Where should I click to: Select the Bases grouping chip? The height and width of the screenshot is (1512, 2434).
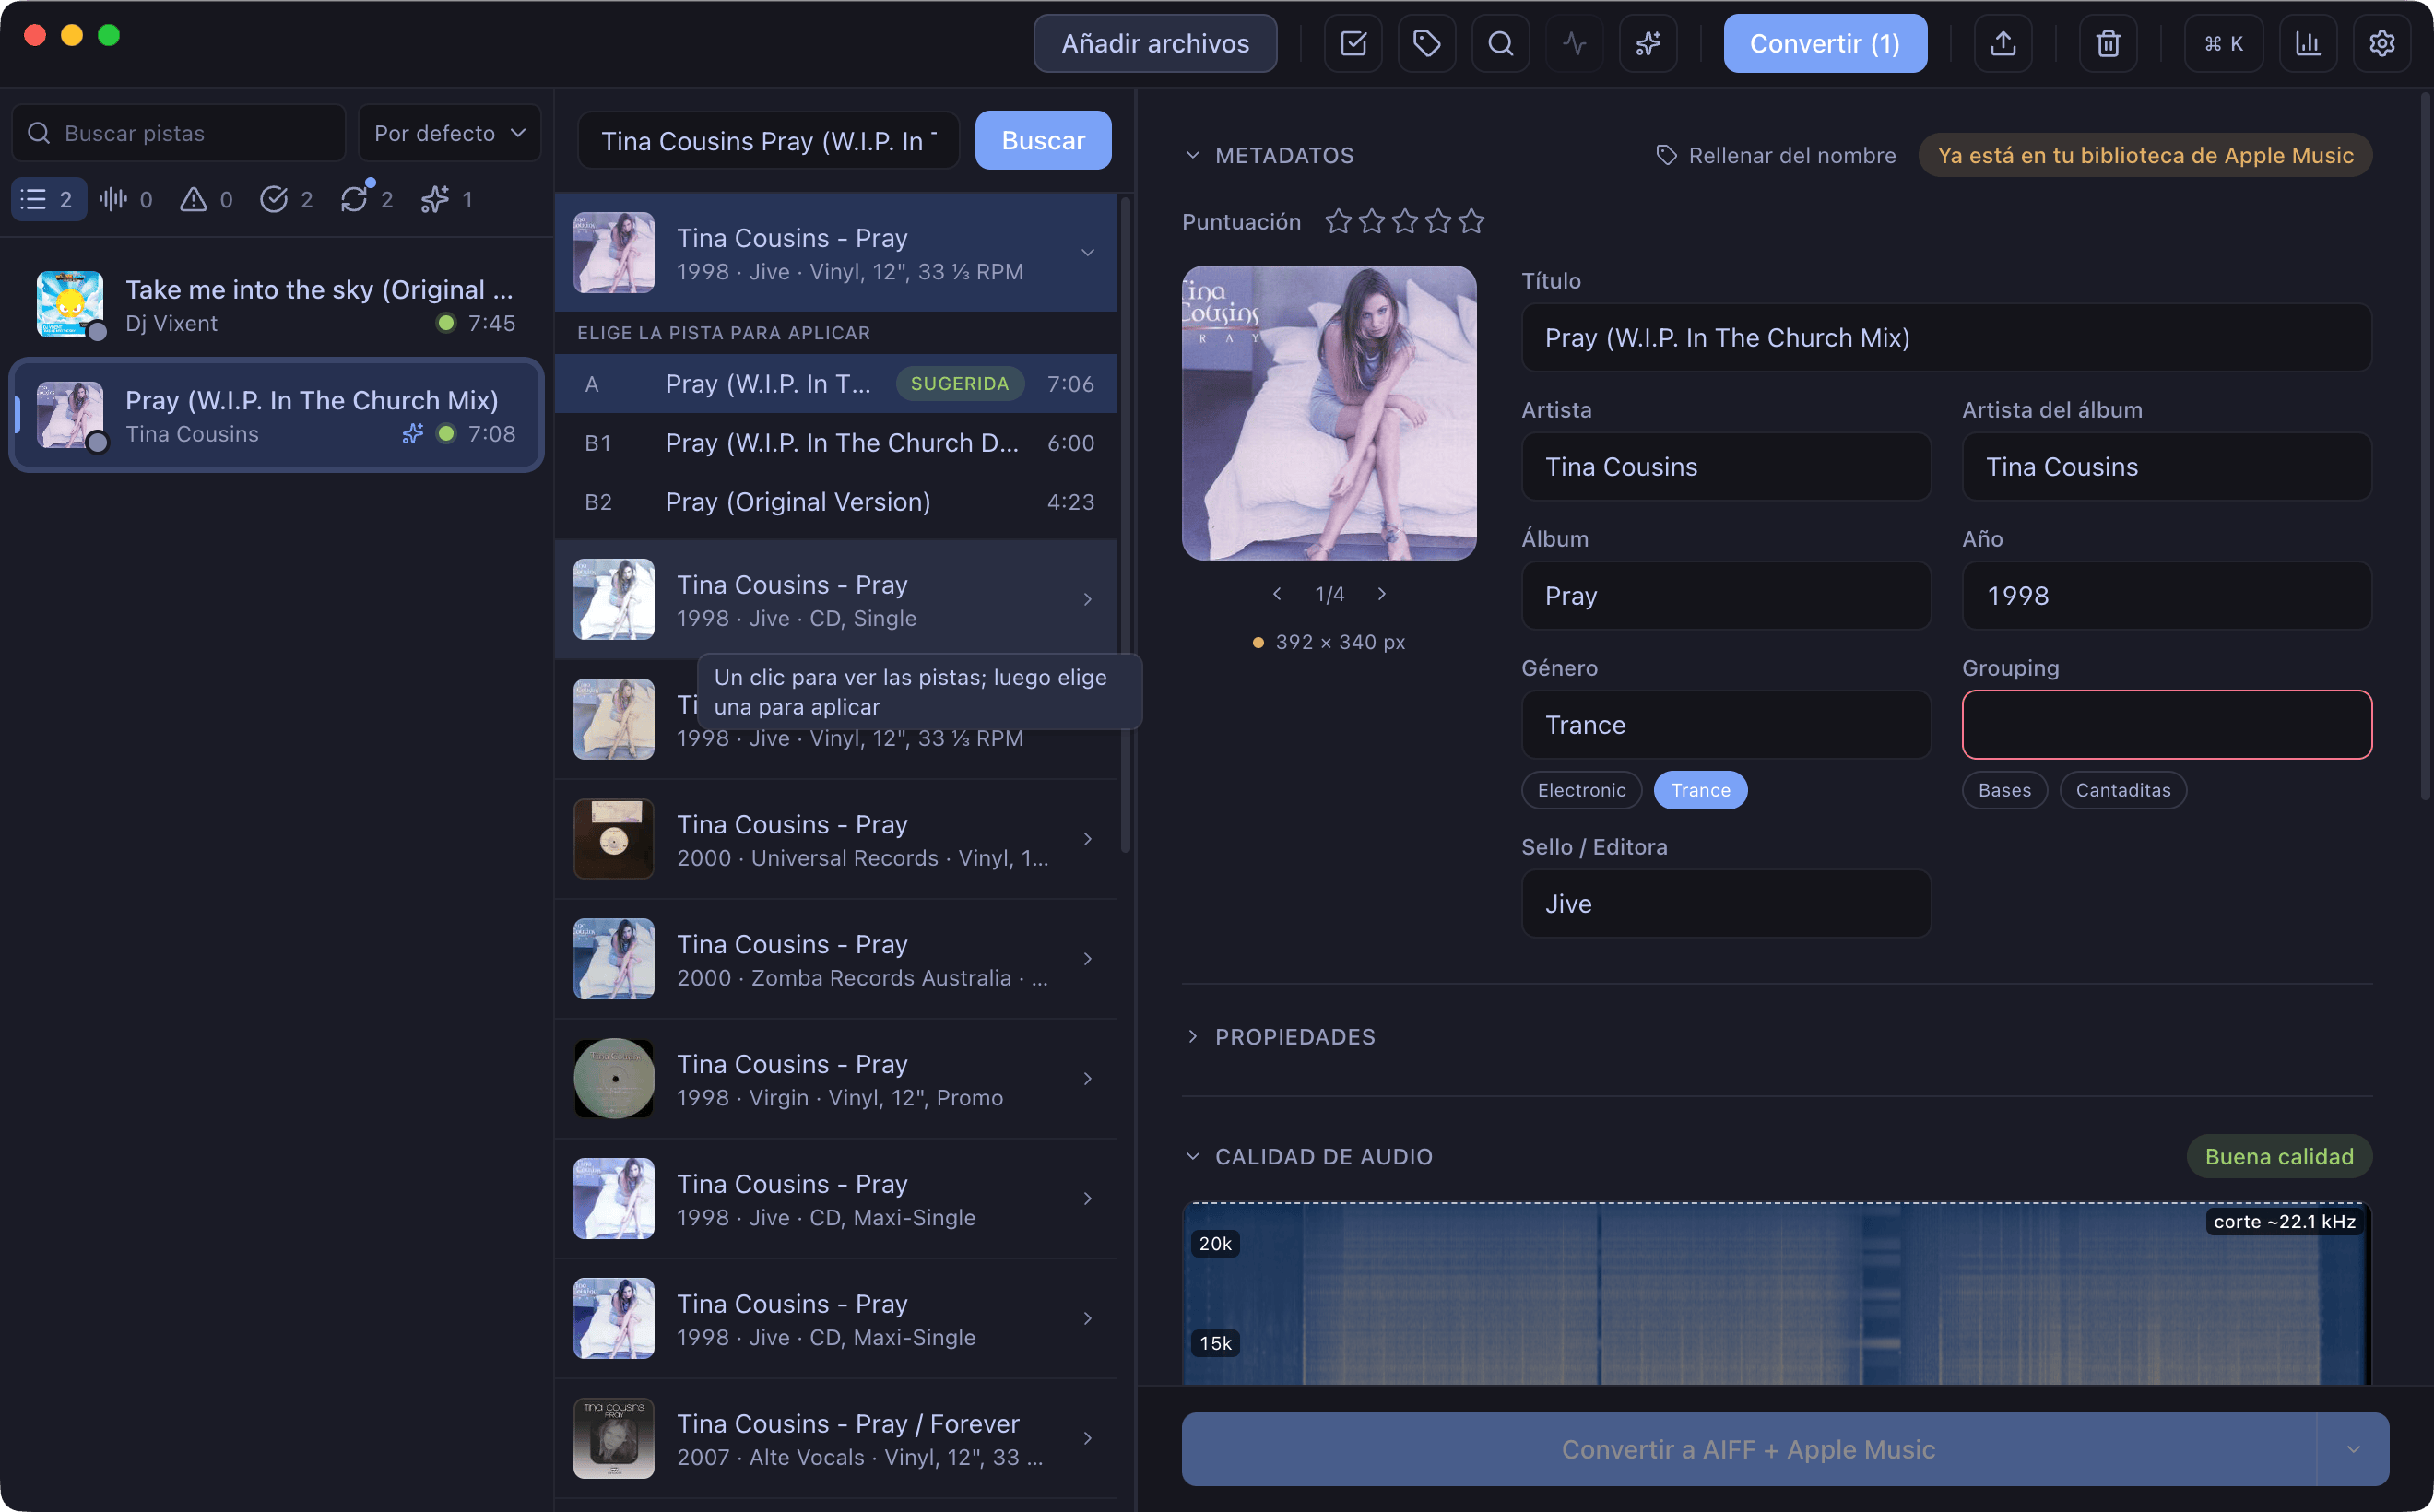tap(2005, 790)
